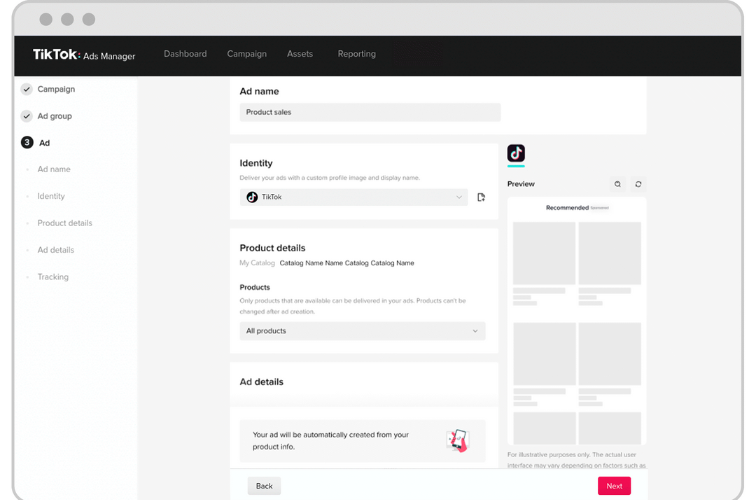750x500 pixels.
Task: Open the Dashboard menu
Action: [x=185, y=54]
